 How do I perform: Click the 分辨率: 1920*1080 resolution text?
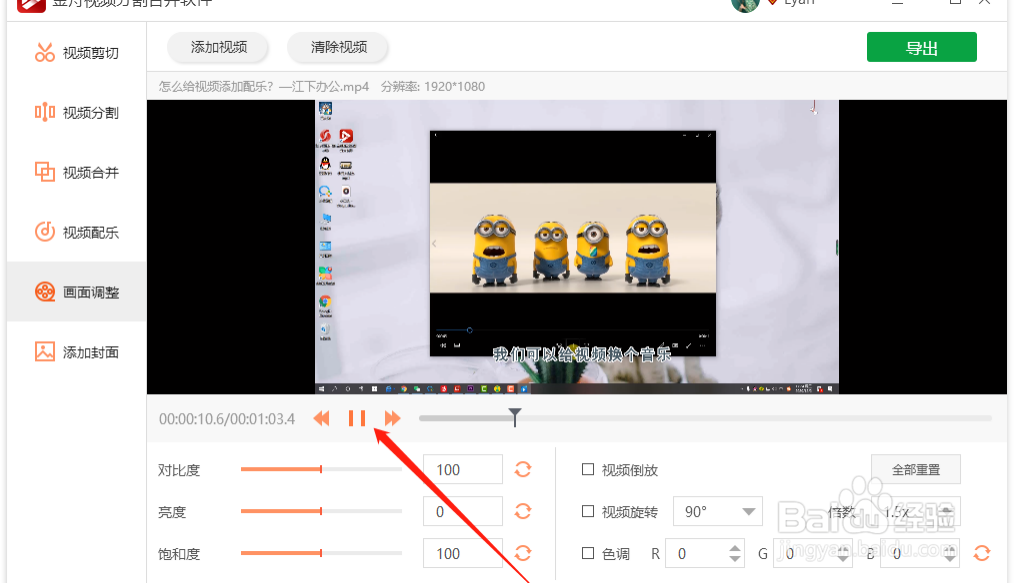pyautogui.click(x=433, y=87)
